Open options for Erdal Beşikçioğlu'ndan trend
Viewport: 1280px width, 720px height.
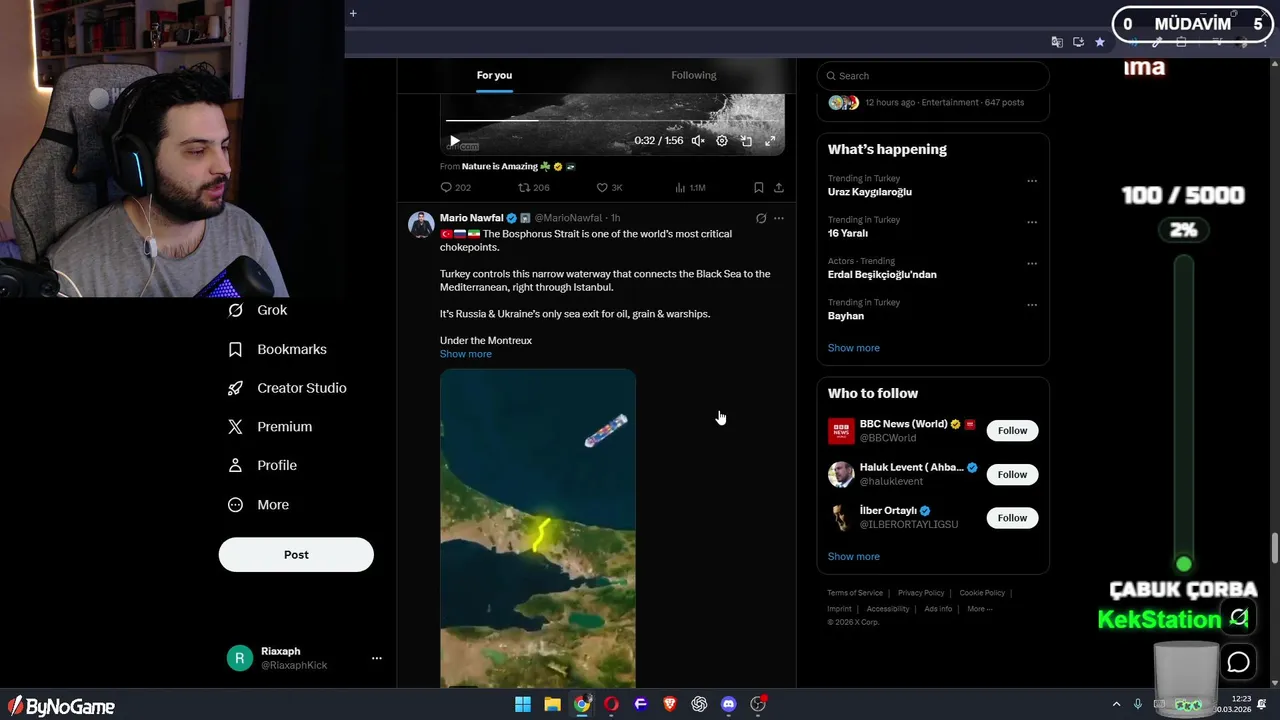[1032, 264]
